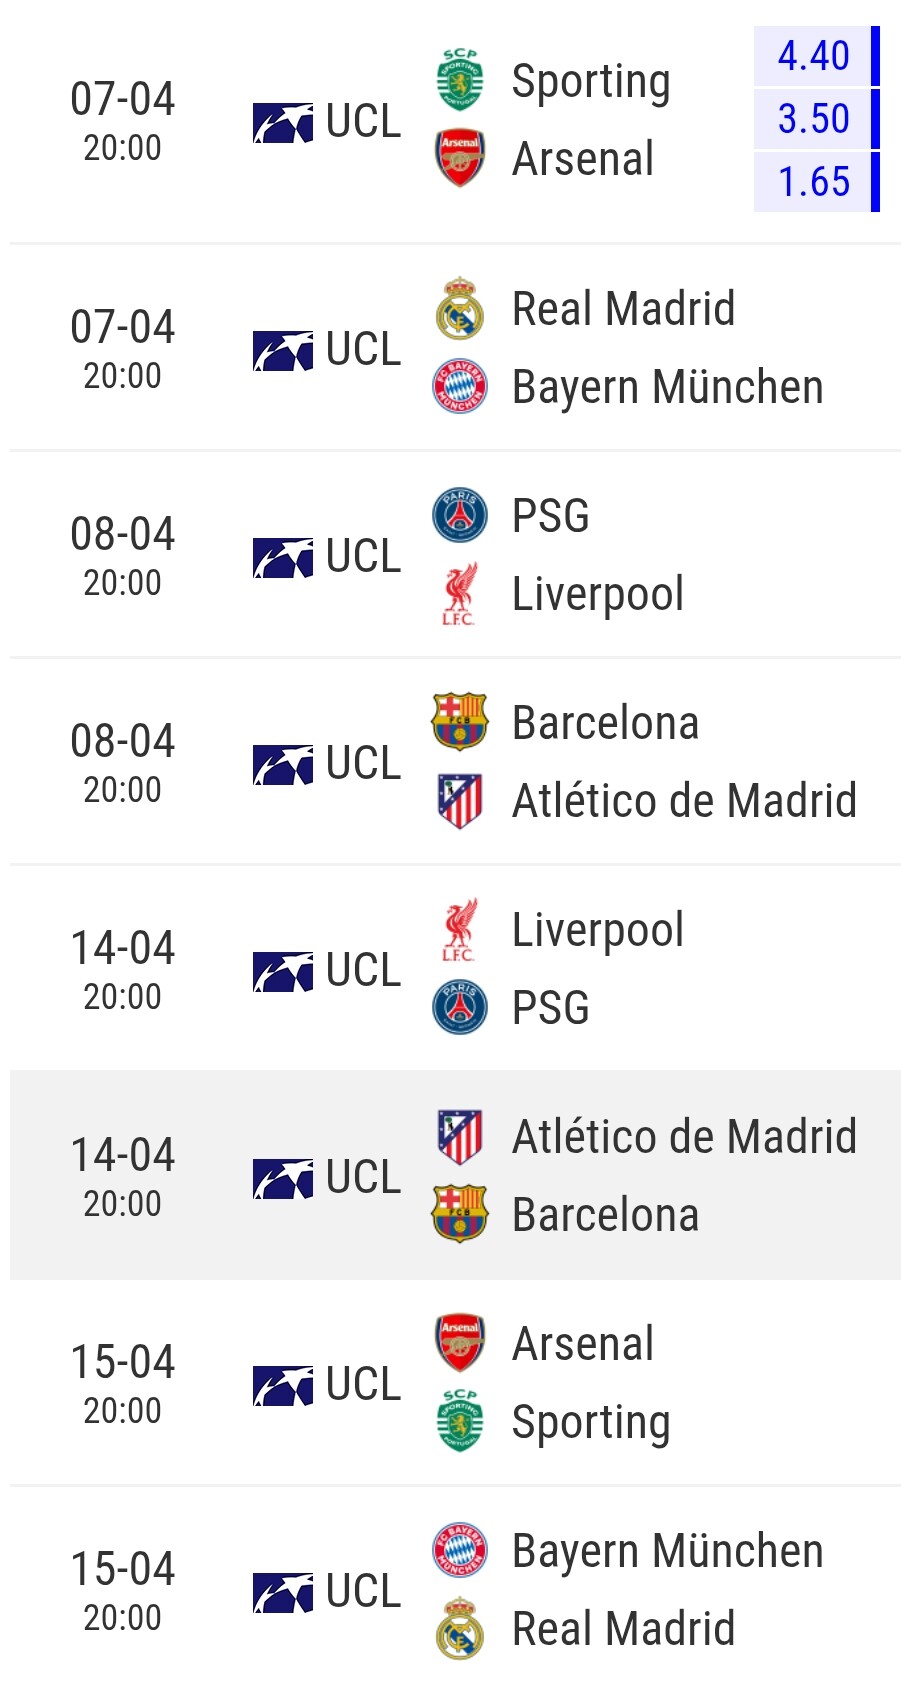
Task: Open UCL logo beside PSG vs Liverpool 08-04
Action: [283, 557]
